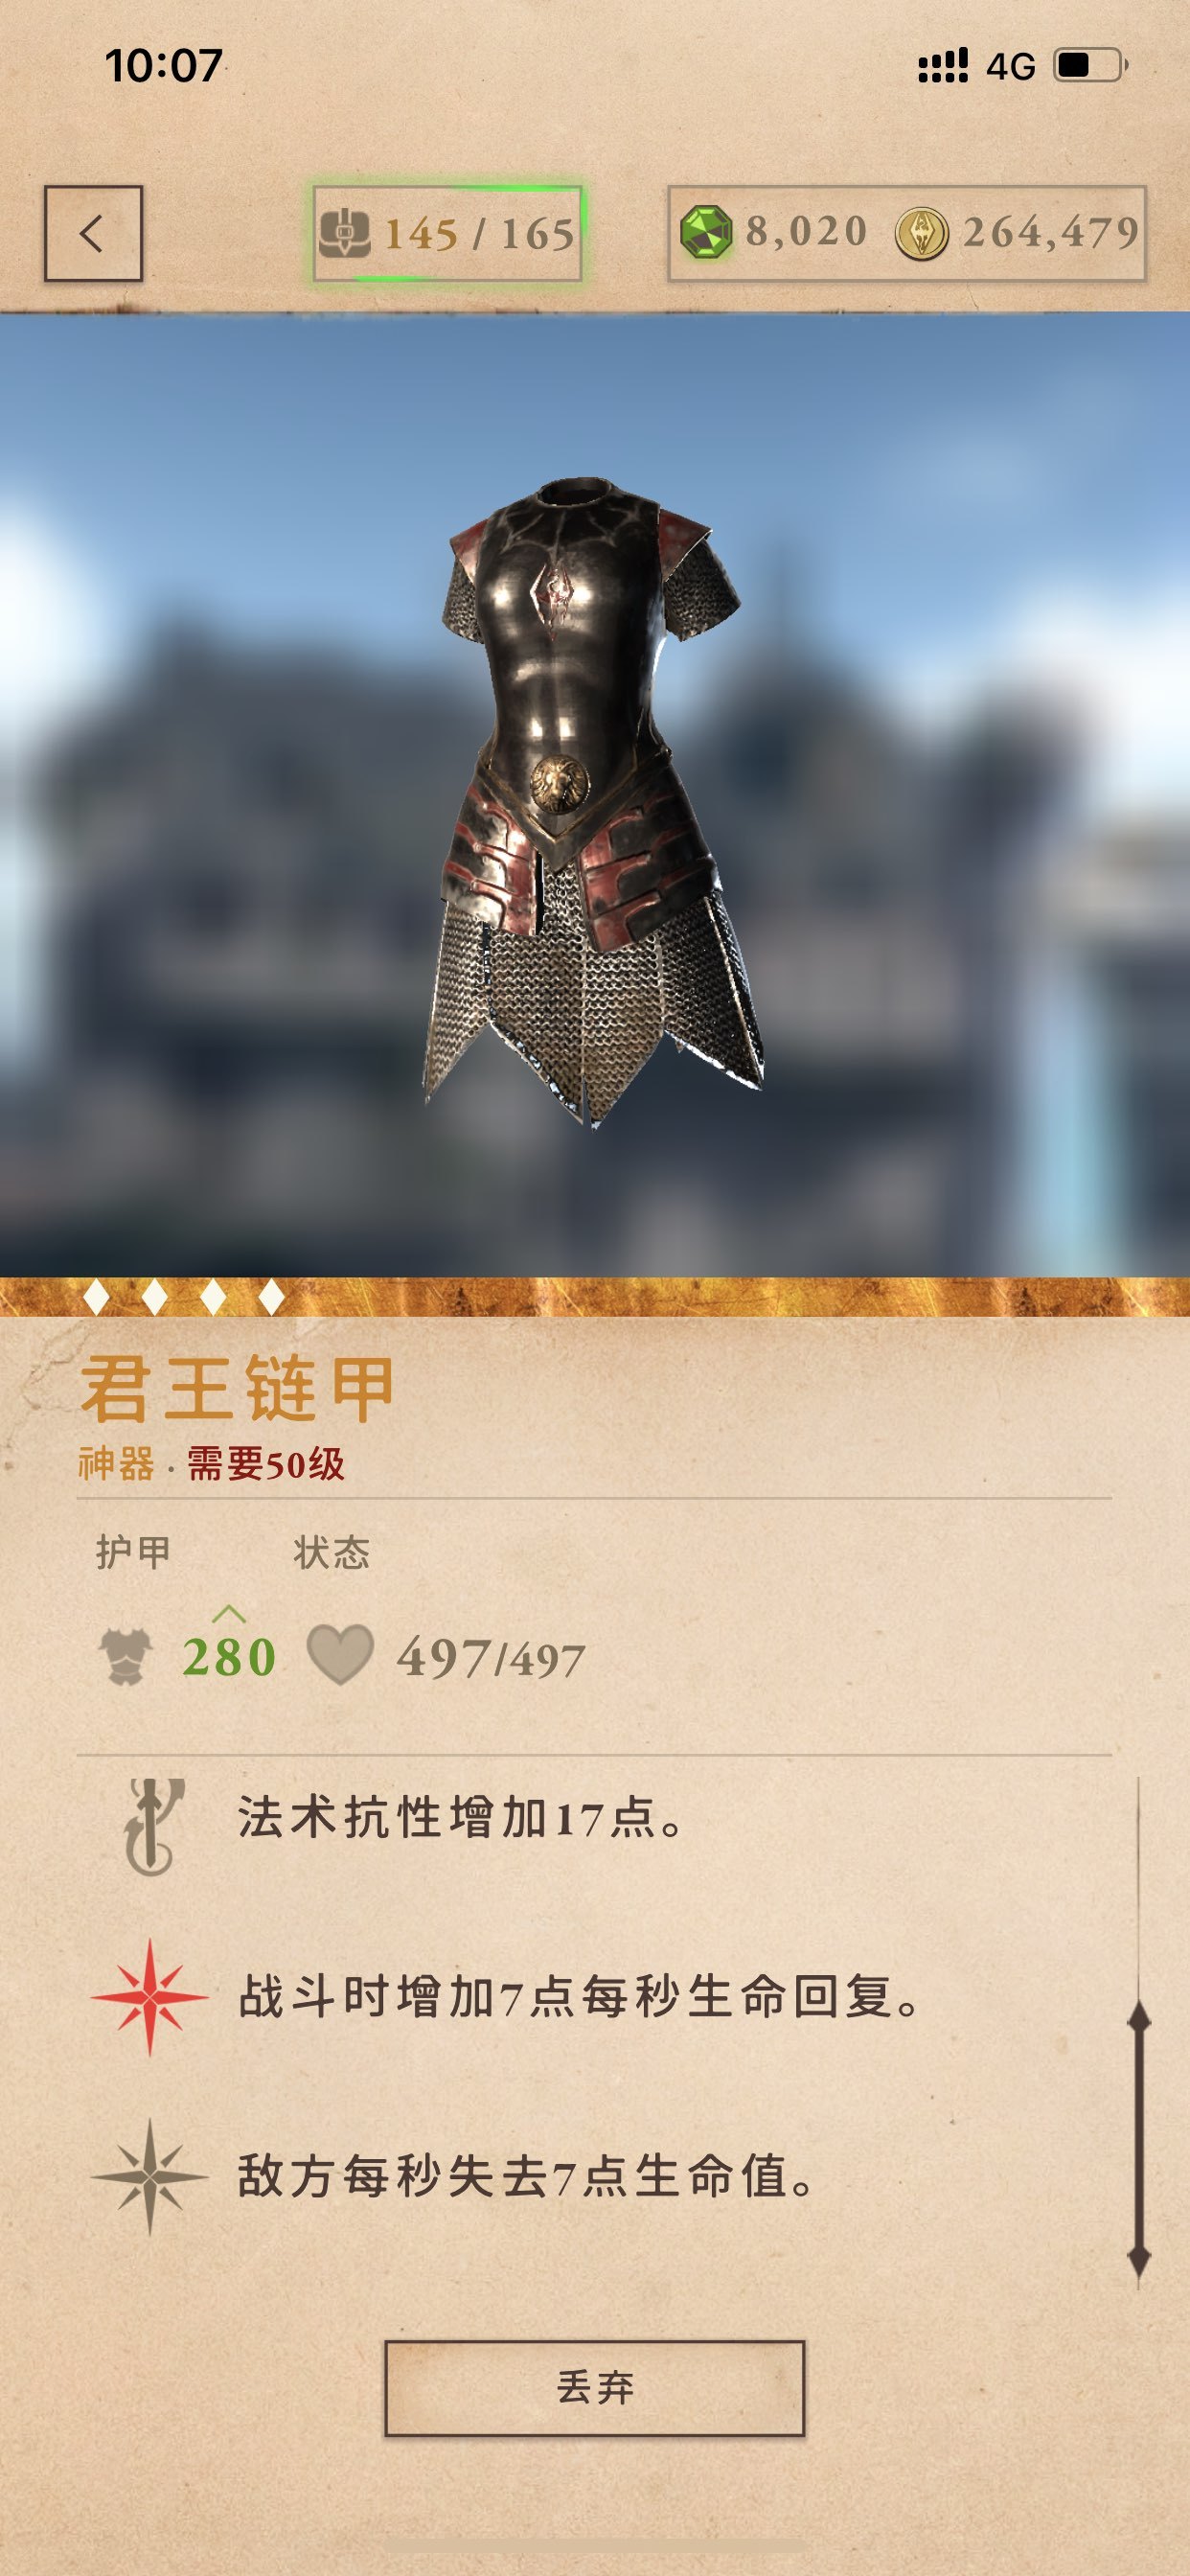Tap the gold septim coin icon
The width and height of the screenshot is (1190, 2576).
tap(921, 234)
